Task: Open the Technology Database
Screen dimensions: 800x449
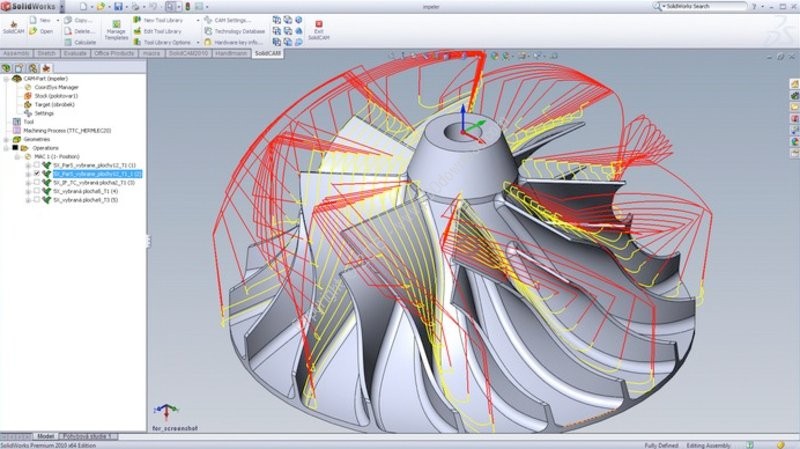Action: (233, 31)
